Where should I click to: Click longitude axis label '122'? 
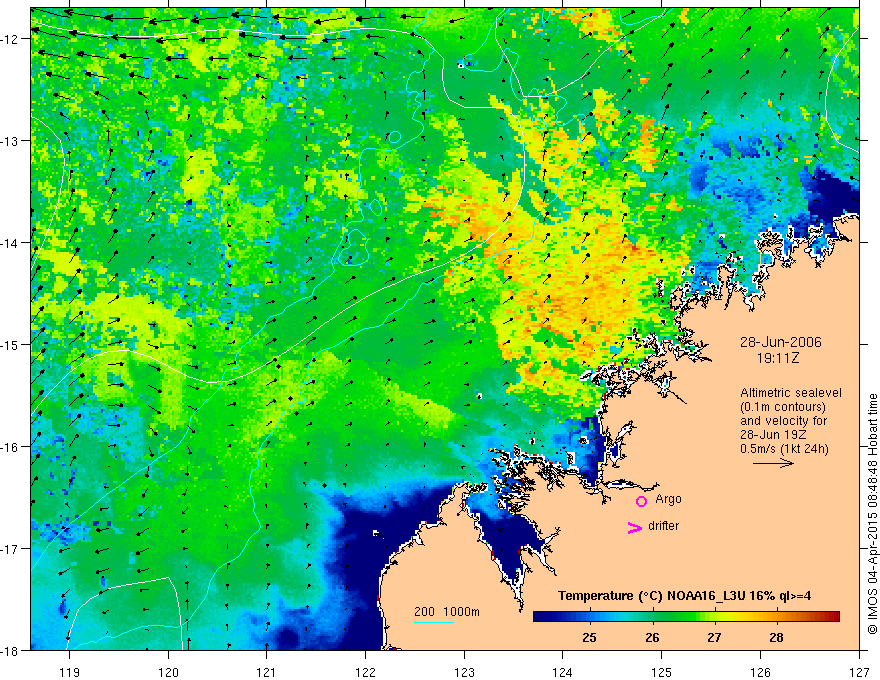(365, 672)
